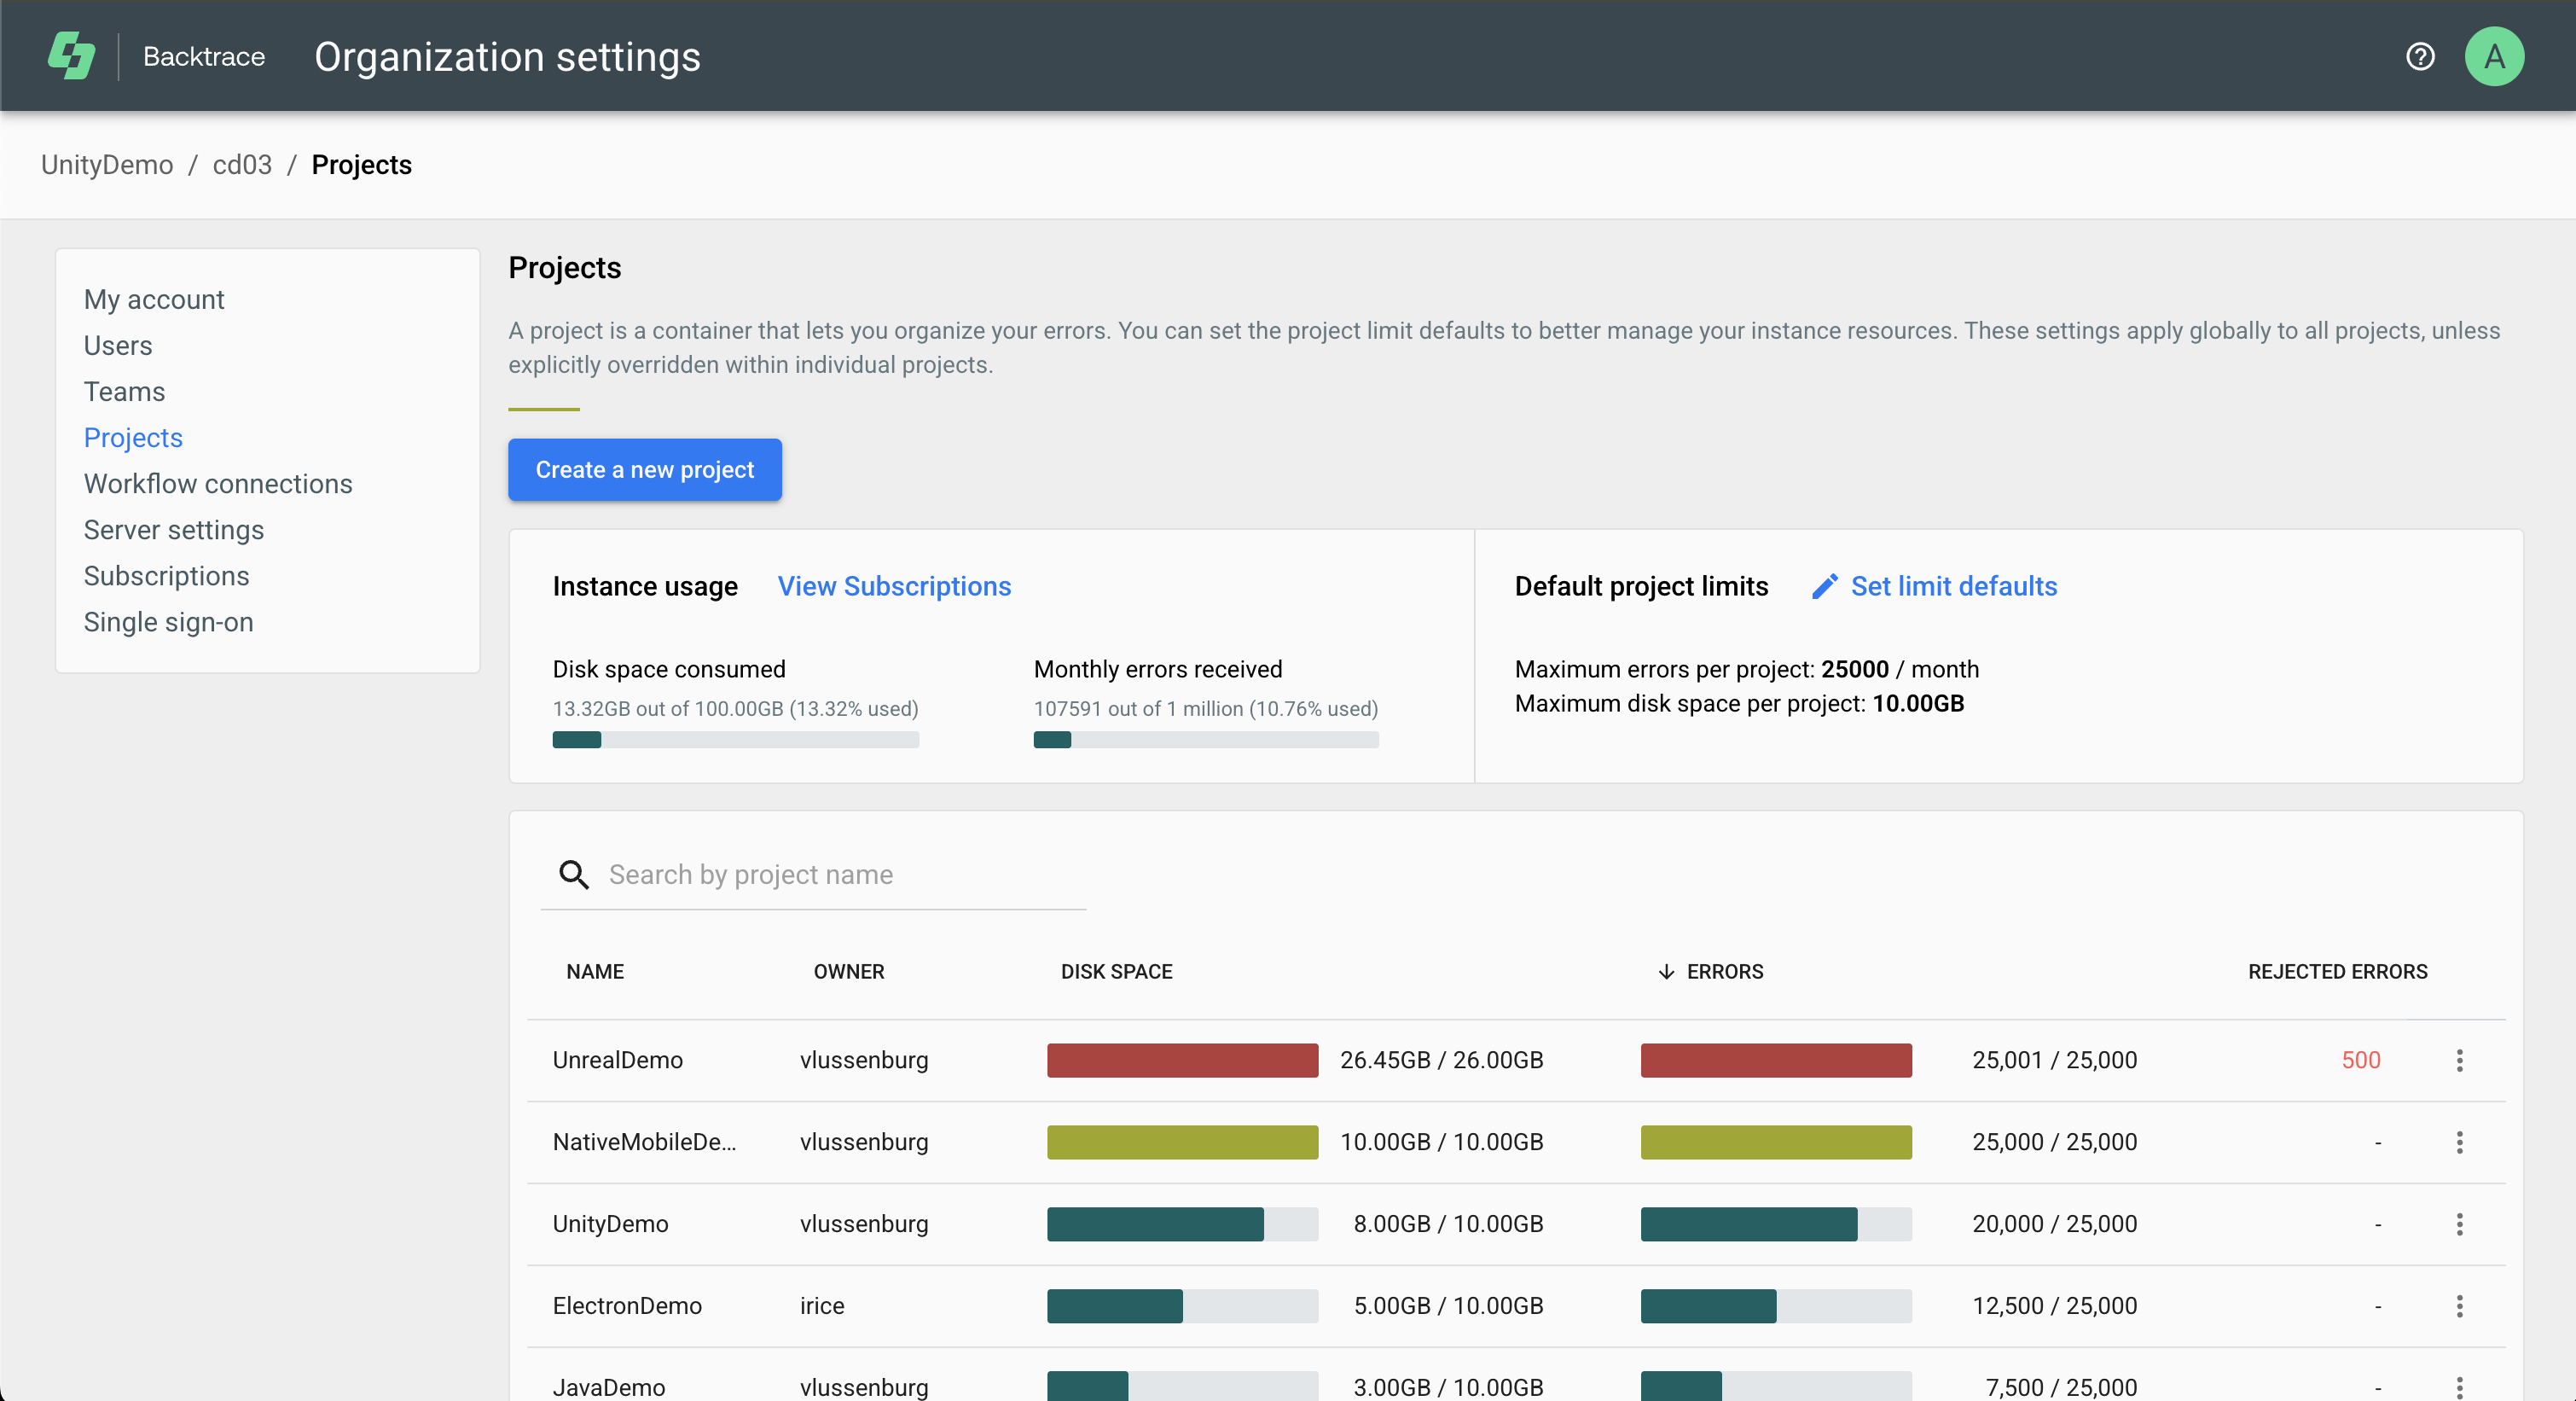The width and height of the screenshot is (2576, 1401).
Task: Open Workflow connections settings
Action: [218, 484]
